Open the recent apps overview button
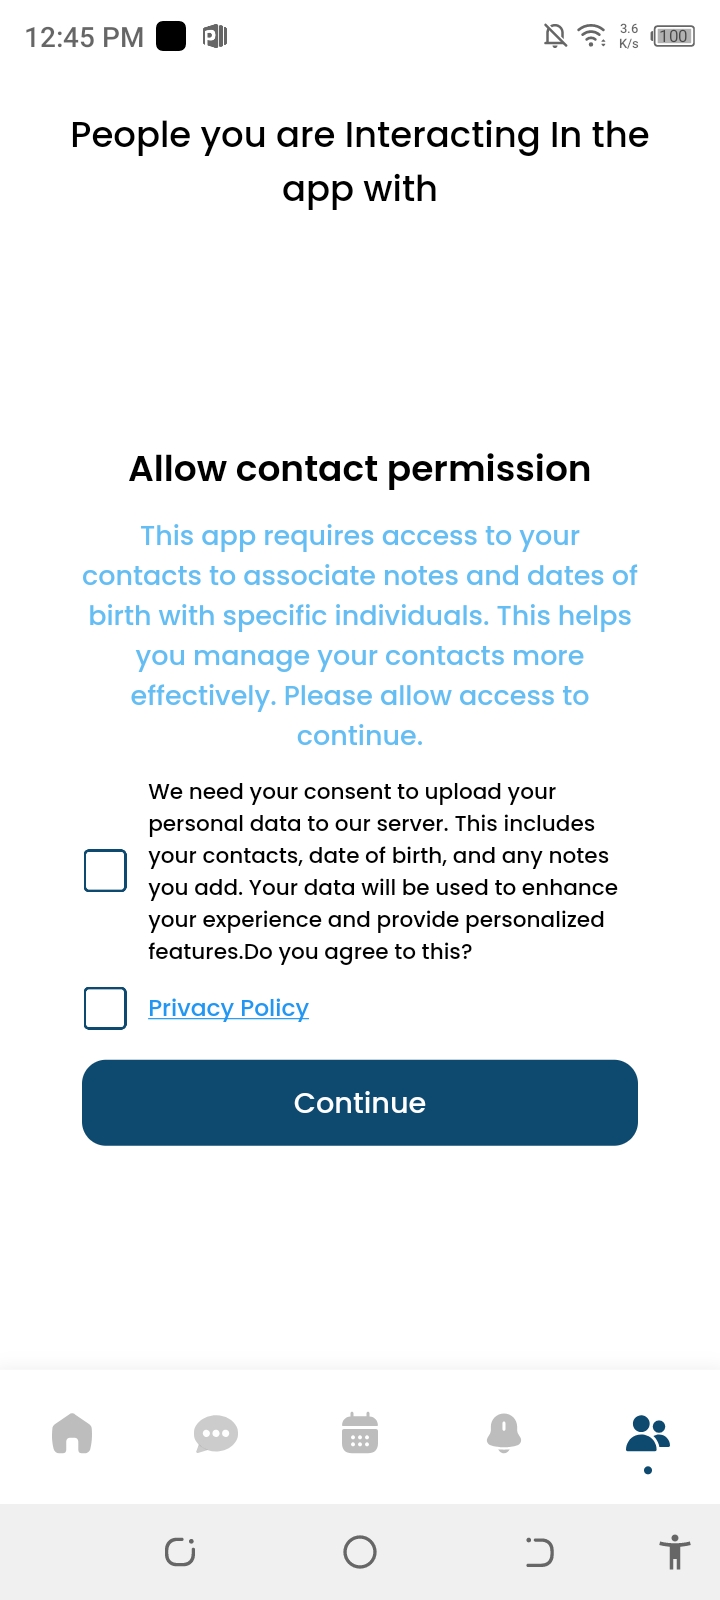720x1600 pixels. coord(180,1552)
